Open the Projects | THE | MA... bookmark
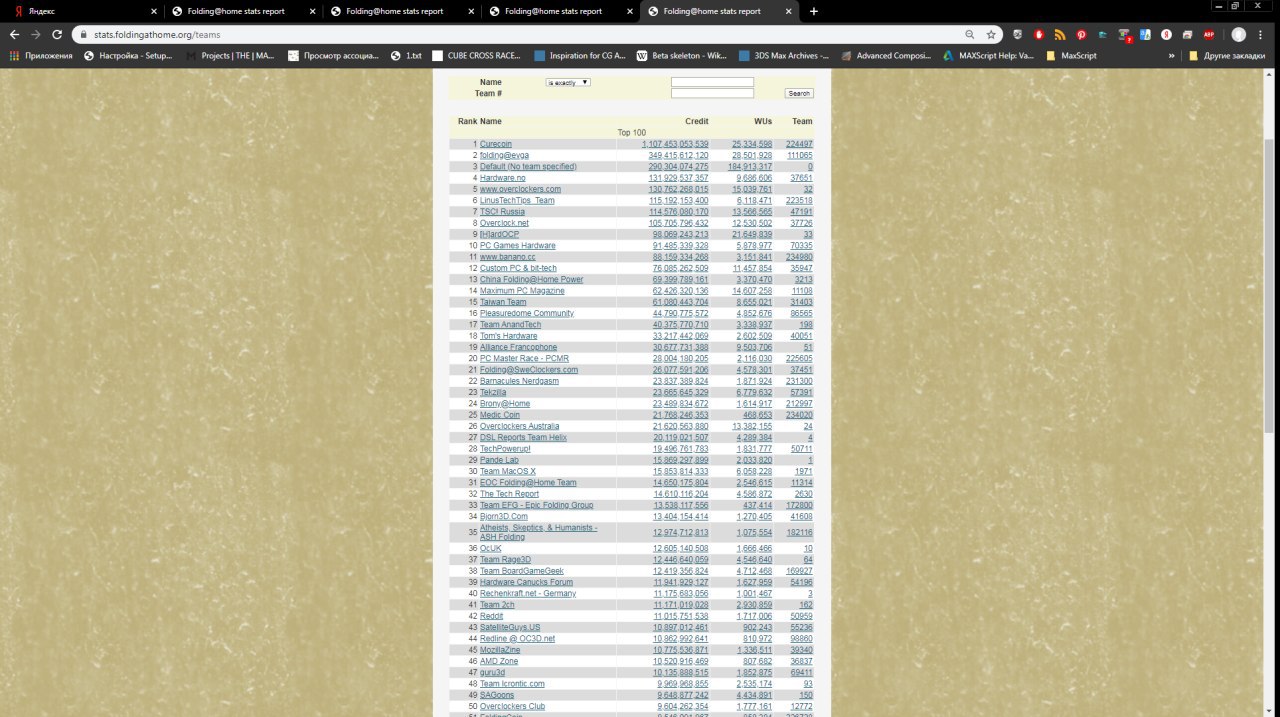The image size is (1280, 717). pos(230,56)
